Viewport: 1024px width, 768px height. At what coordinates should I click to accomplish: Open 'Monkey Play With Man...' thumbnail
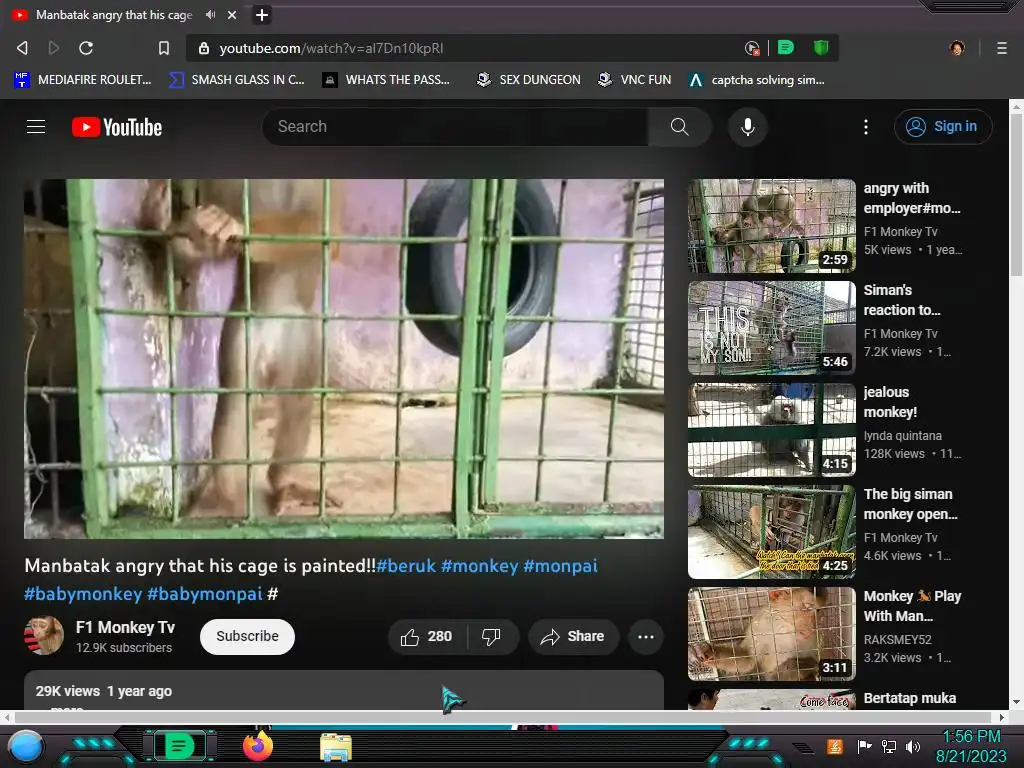(772, 633)
